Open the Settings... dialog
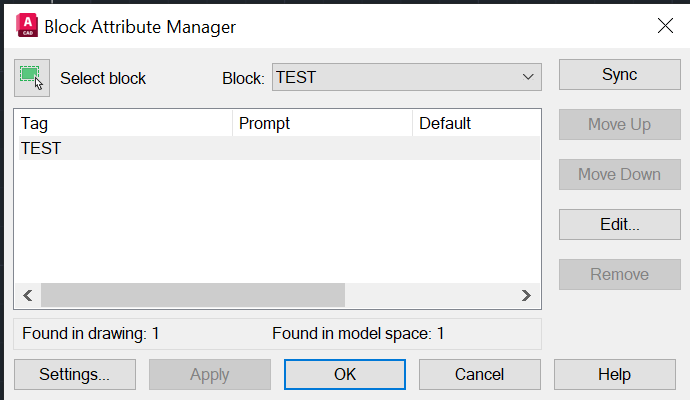 pyautogui.click(x=74, y=375)
